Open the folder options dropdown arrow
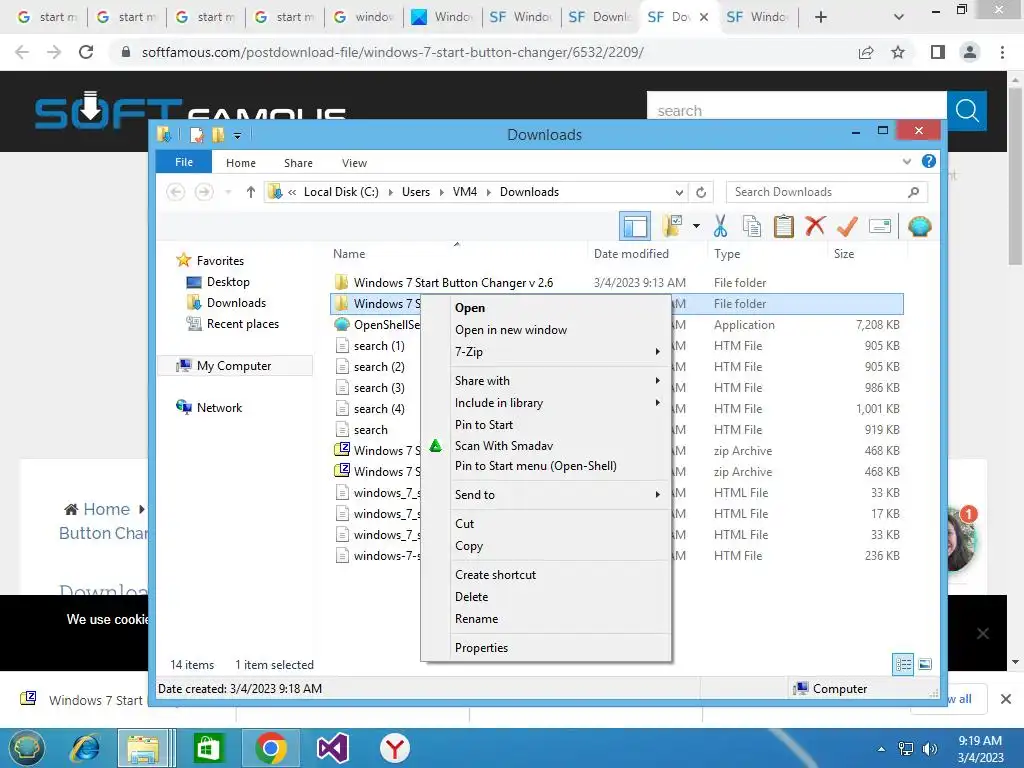Screen dimensions: 1024x768 (x=696, y=226)
